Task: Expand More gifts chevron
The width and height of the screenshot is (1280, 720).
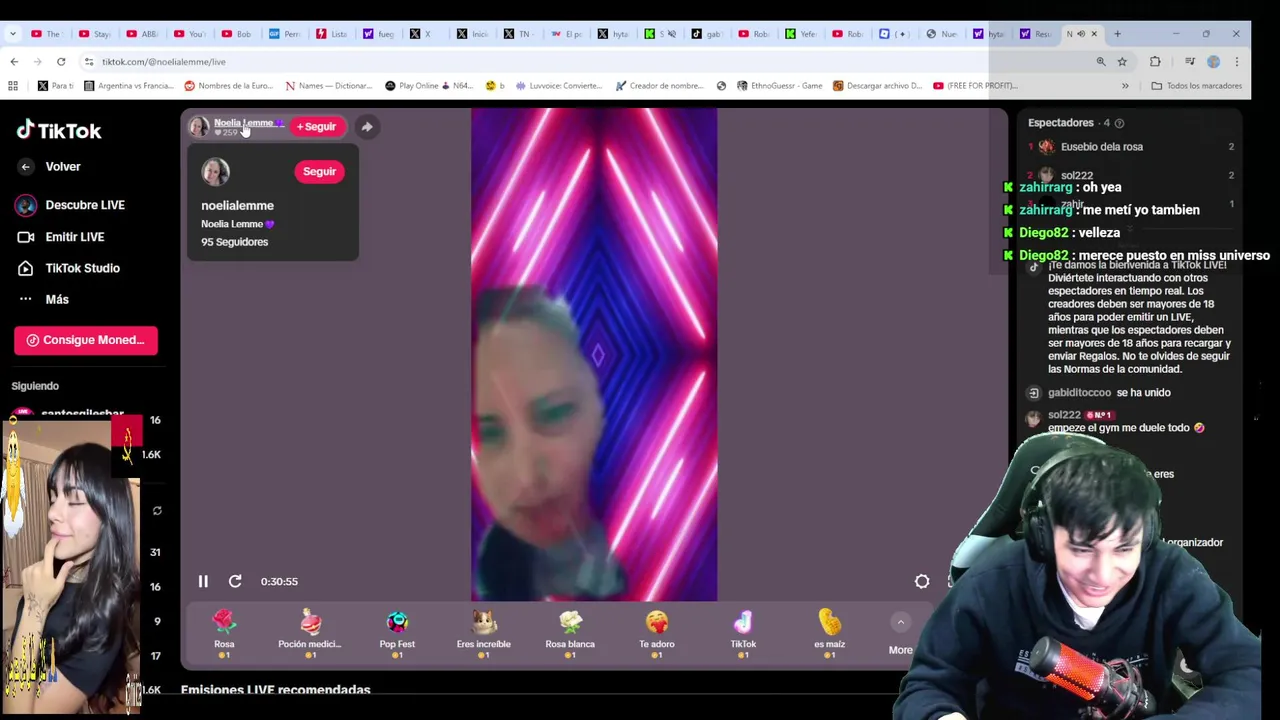Action: (900, 622)
